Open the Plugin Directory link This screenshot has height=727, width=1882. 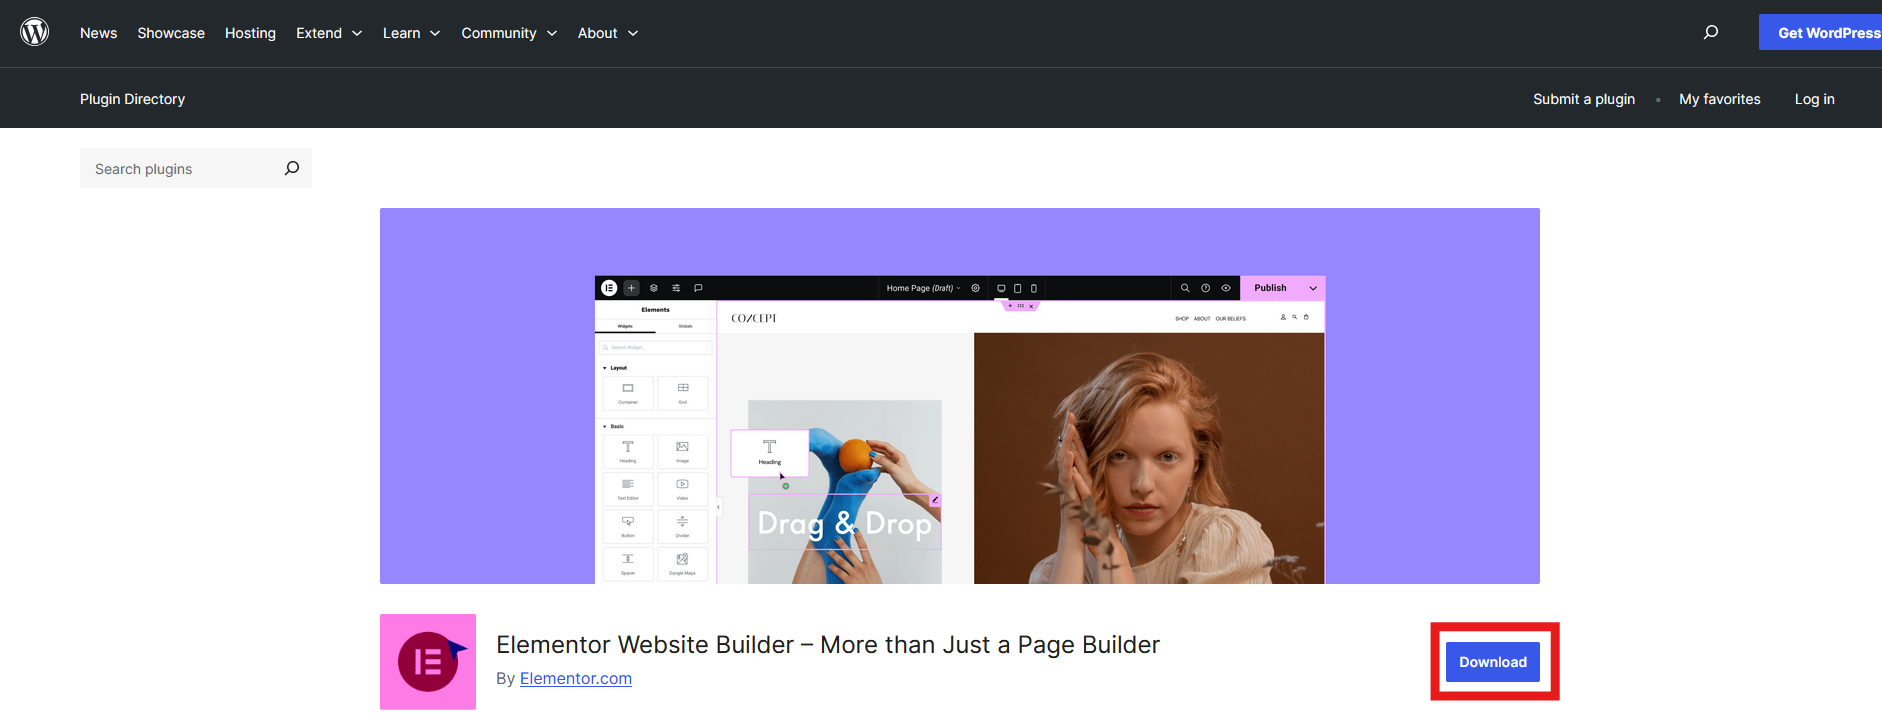tap(132, 99)
